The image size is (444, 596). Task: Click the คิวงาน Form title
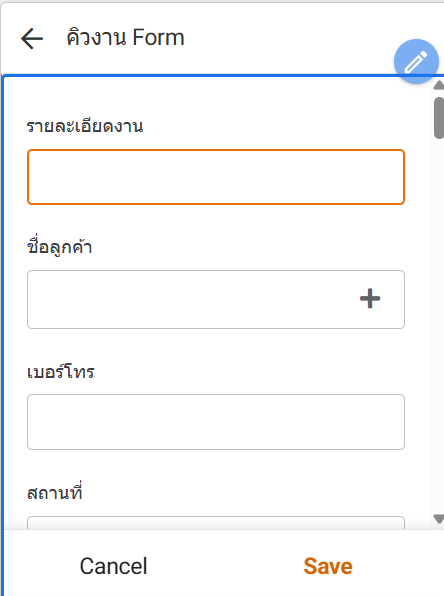125,38
